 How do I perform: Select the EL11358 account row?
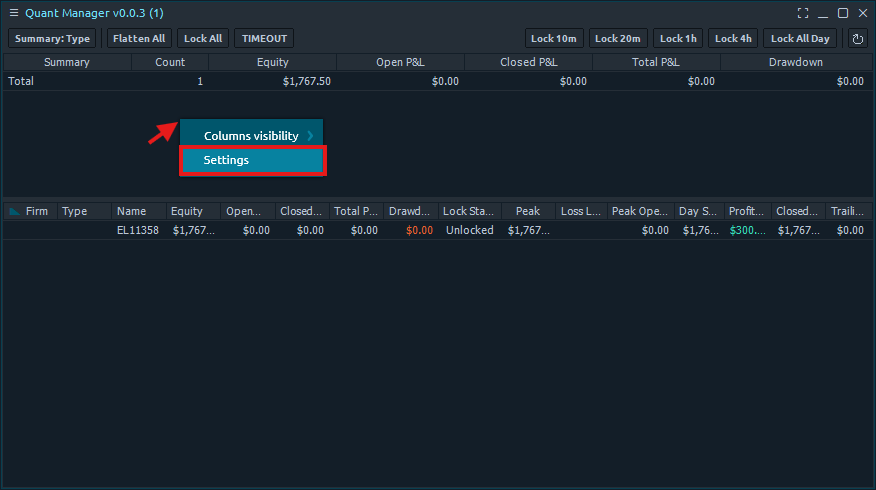point(137,230)
